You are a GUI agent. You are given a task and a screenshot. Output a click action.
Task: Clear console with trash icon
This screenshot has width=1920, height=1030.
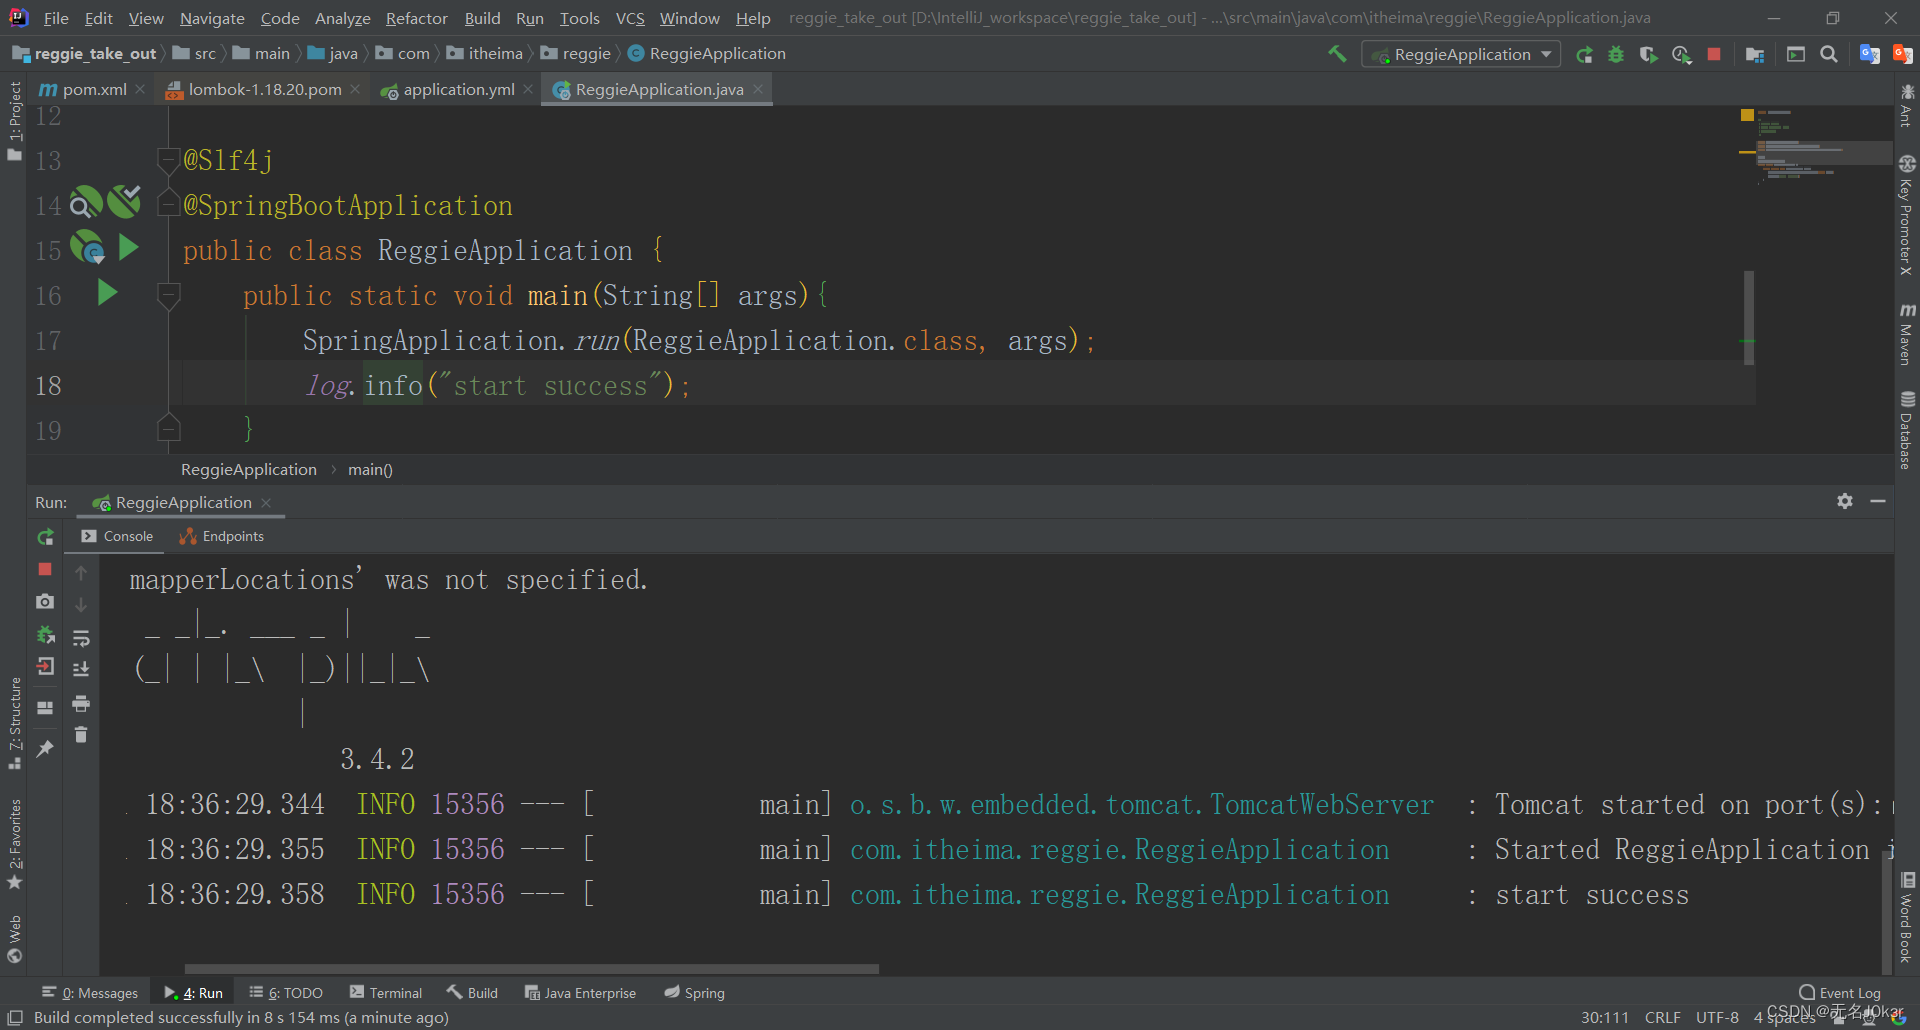click(x=81, y=735)
